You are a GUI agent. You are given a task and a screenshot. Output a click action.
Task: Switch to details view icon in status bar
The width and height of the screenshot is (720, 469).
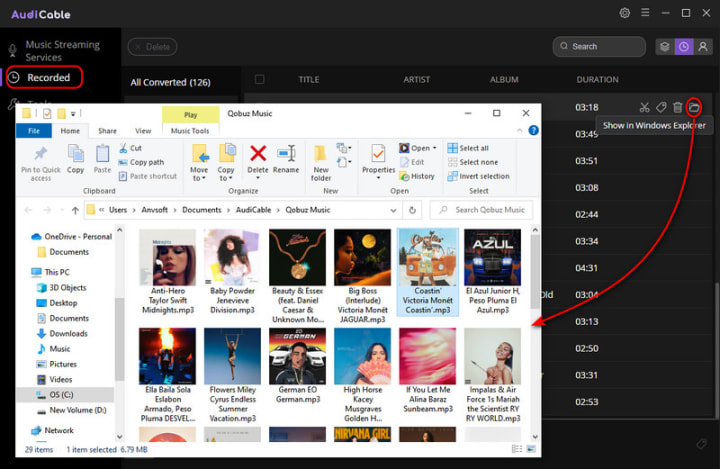coord(517,449)
